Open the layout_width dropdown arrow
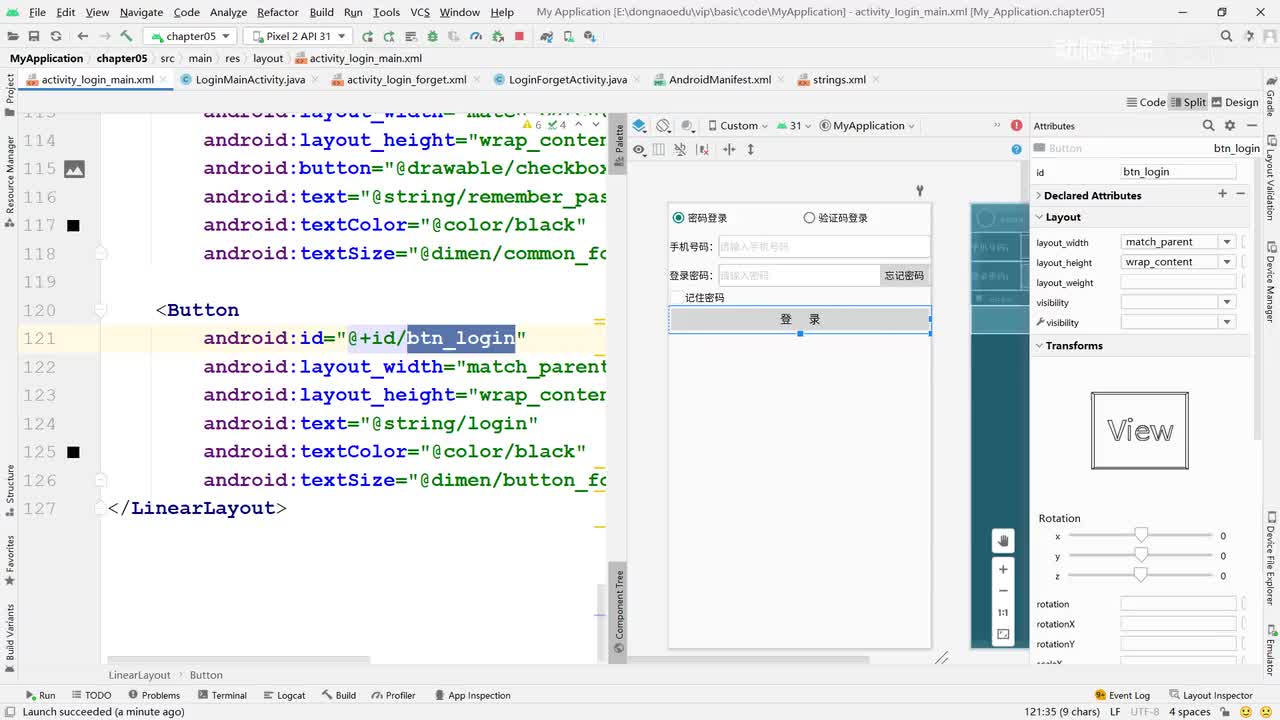Viewport: 1280px width, 720px height. pos(1226,242)
